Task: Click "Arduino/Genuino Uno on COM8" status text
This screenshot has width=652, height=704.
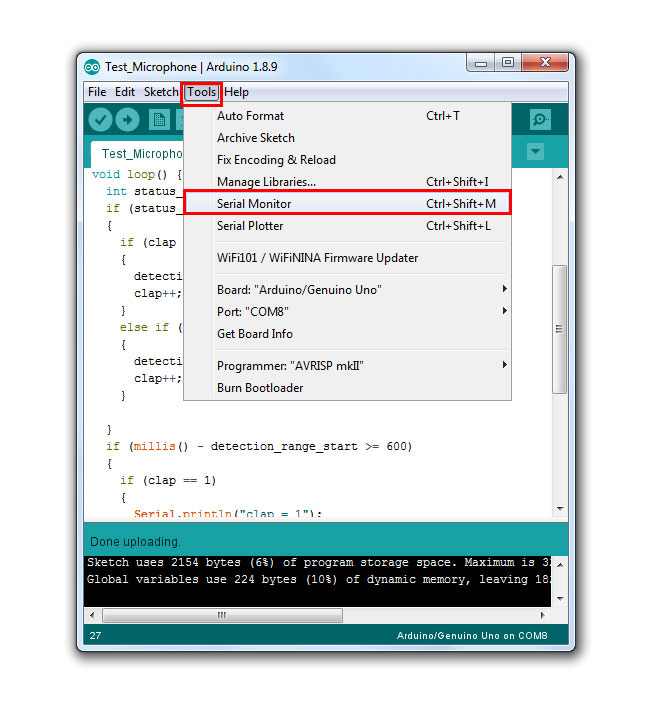Action: (472, 636)
